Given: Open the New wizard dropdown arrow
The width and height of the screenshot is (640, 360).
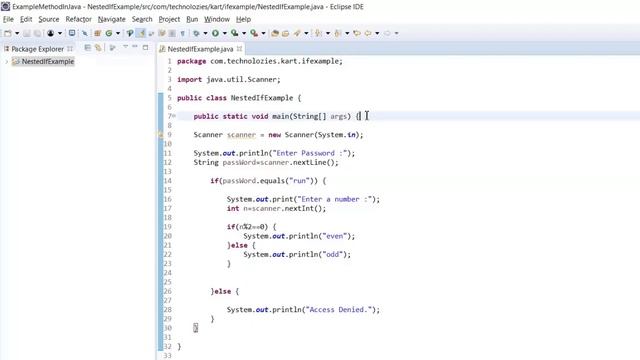Looking at the screenshot, I should pos(17,33).
